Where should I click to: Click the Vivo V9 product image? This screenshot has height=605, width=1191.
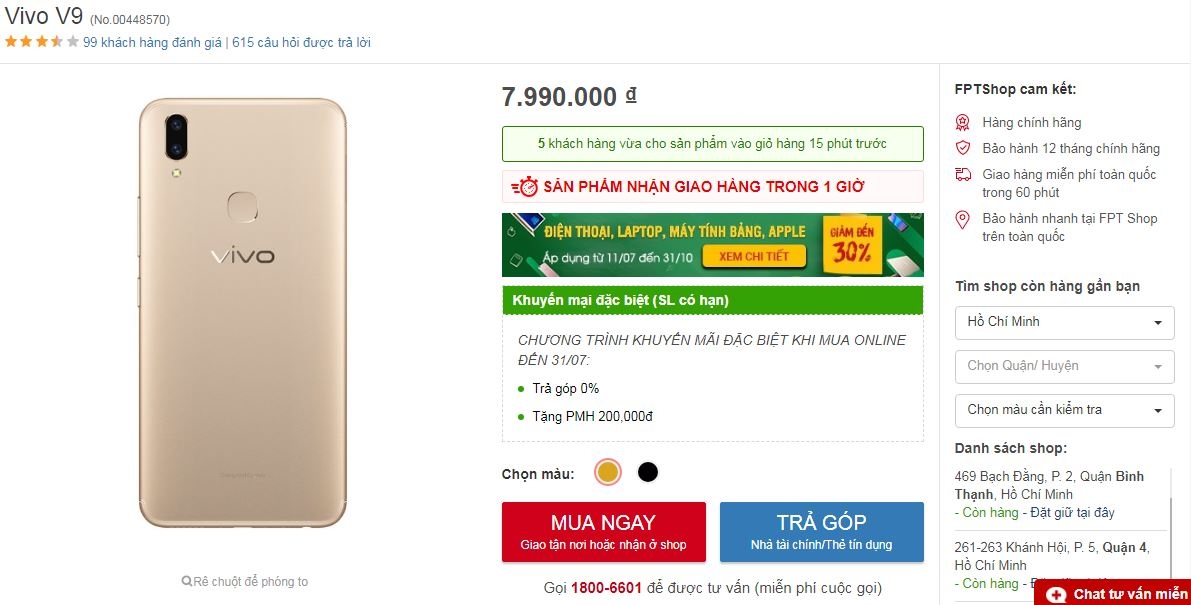coord(243,313)
